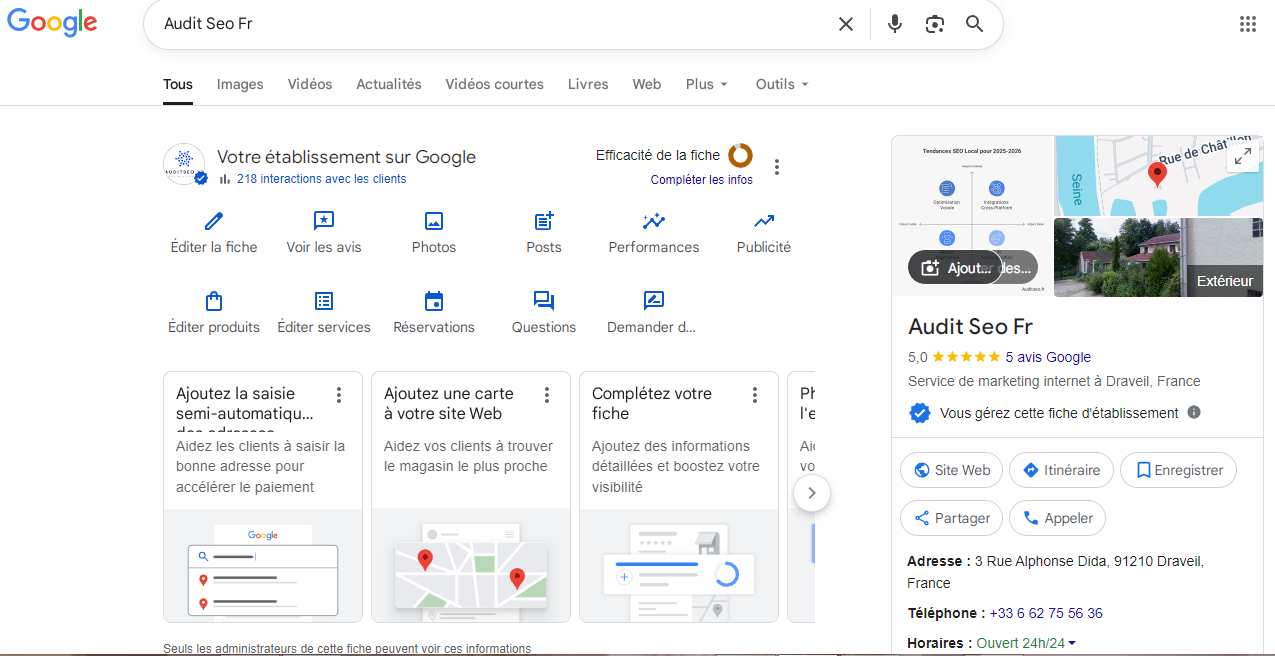Open the Performances chart icon
1275x656 pixels.
click(654, 221)
